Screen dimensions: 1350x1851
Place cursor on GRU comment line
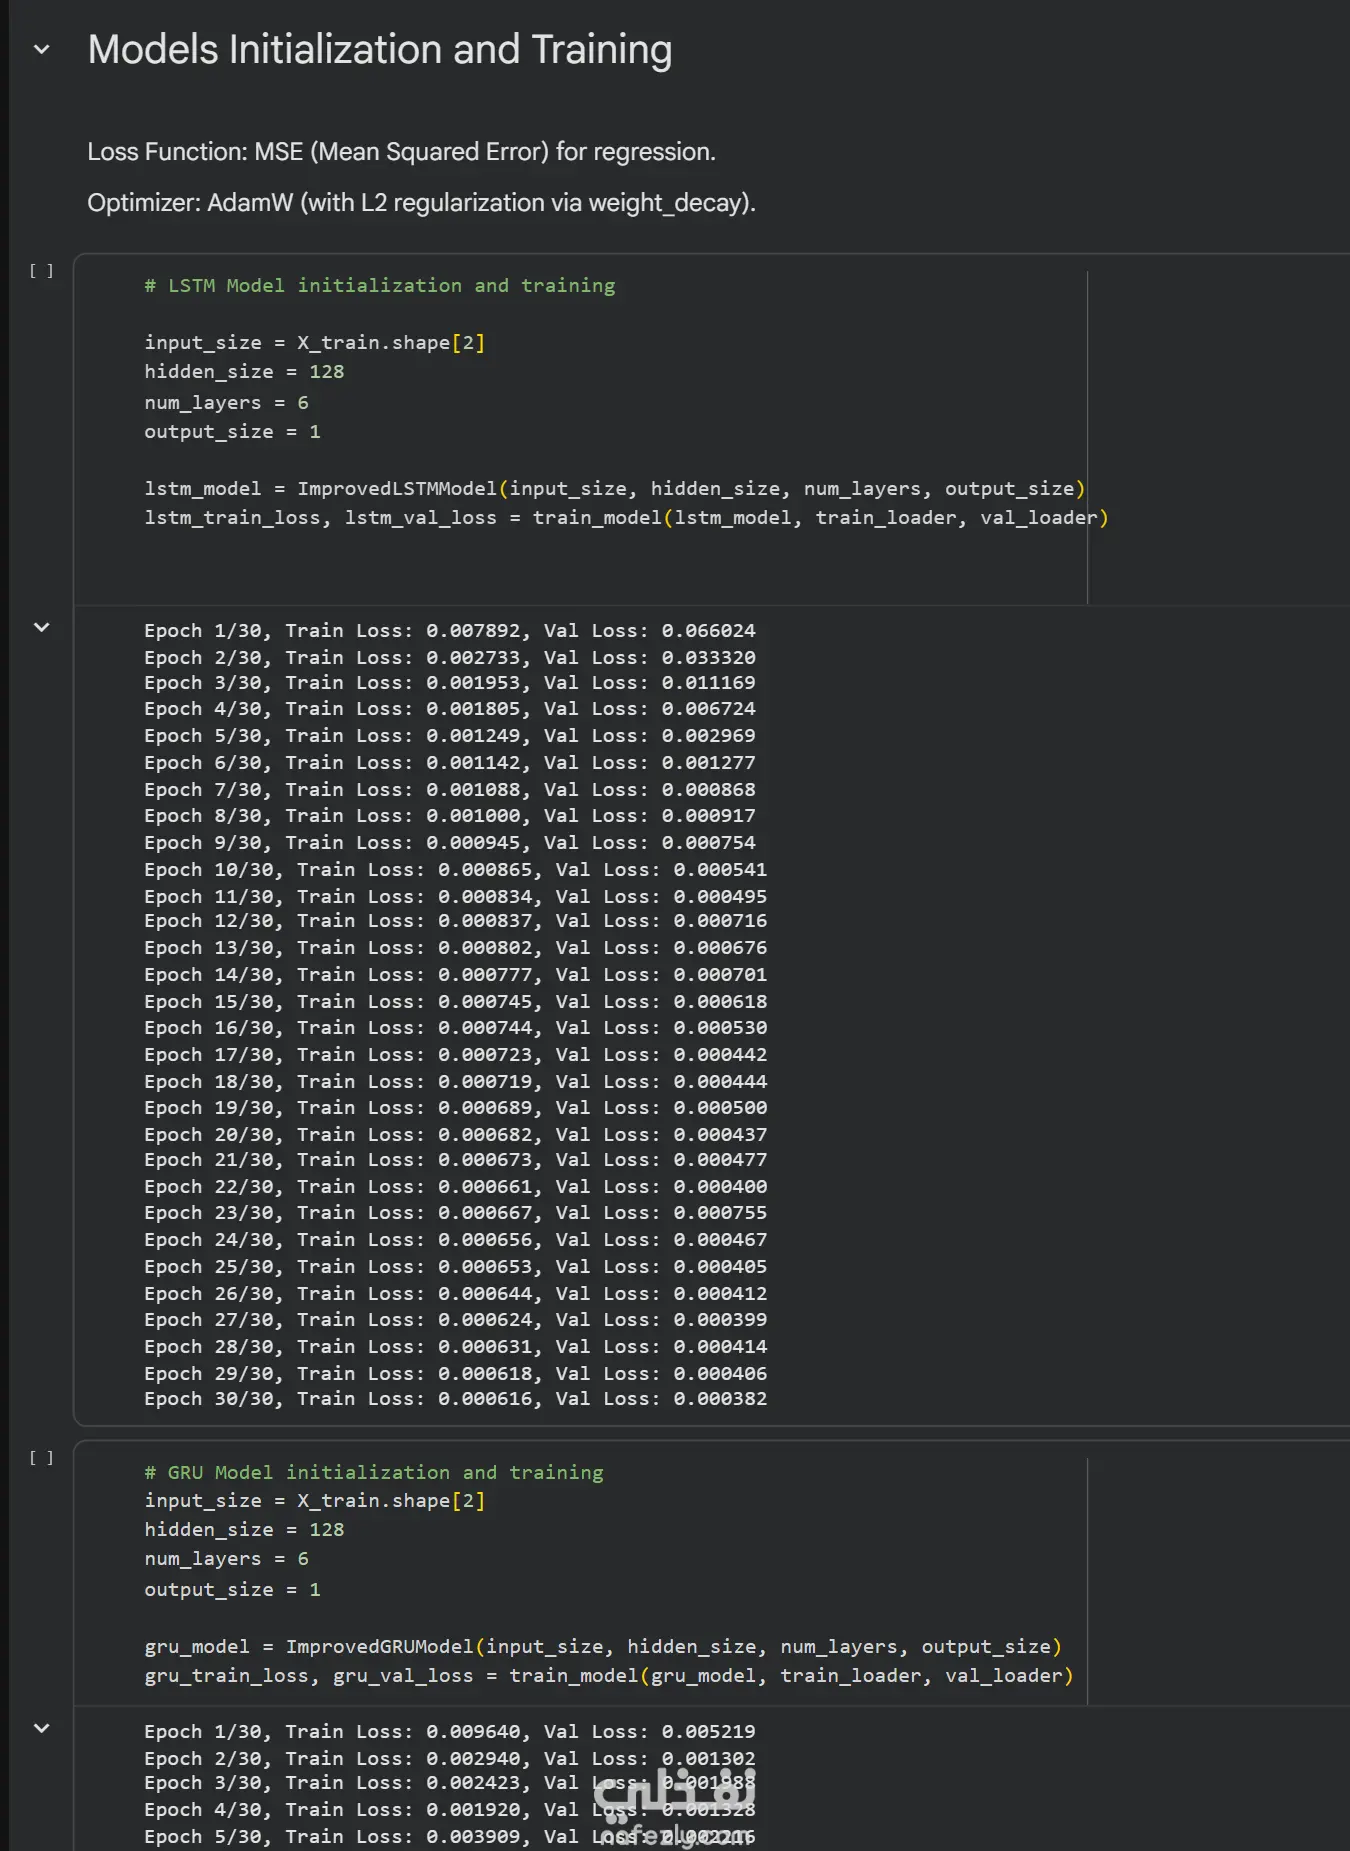pos(373,1473)
